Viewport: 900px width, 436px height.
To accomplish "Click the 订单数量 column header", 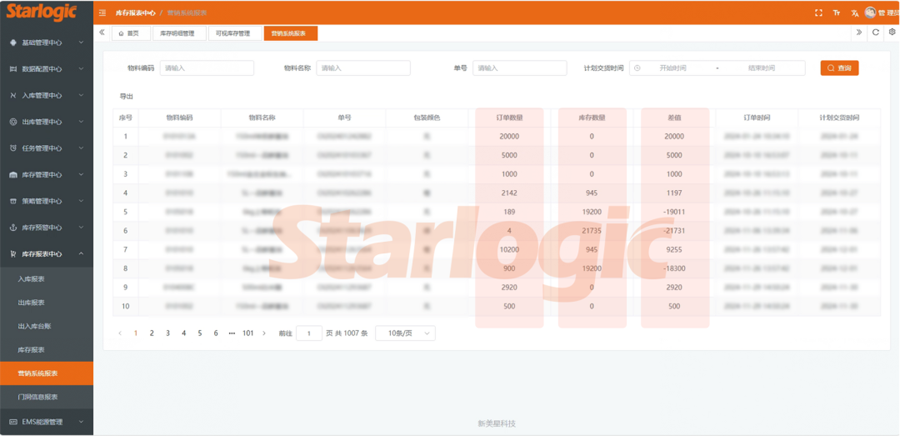I will point(509,118).
